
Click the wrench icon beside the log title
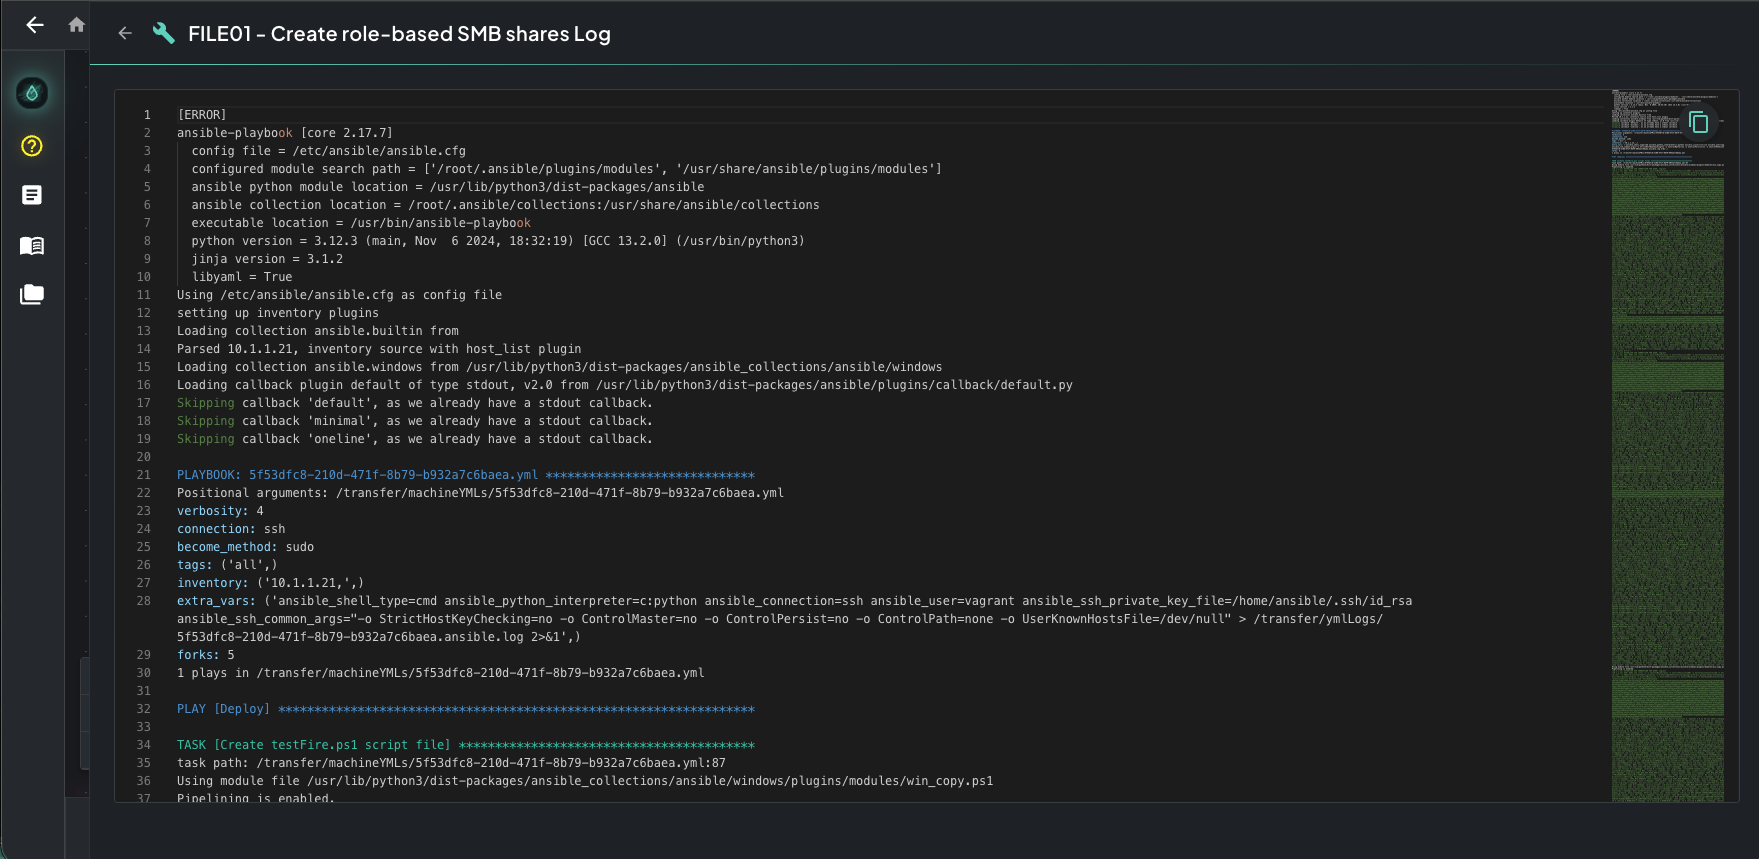[163, 33]
